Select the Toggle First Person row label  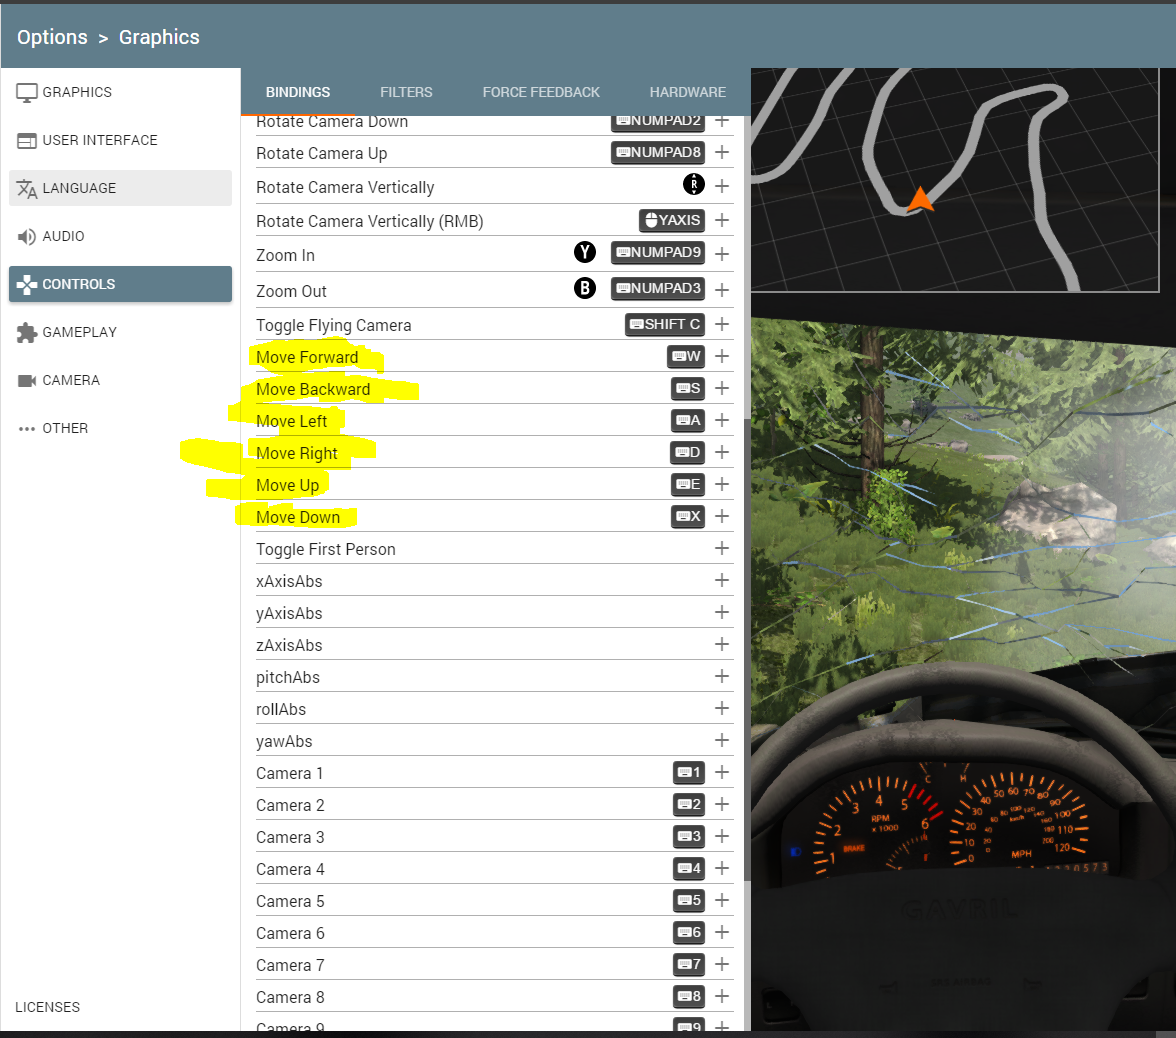point(326,550)
